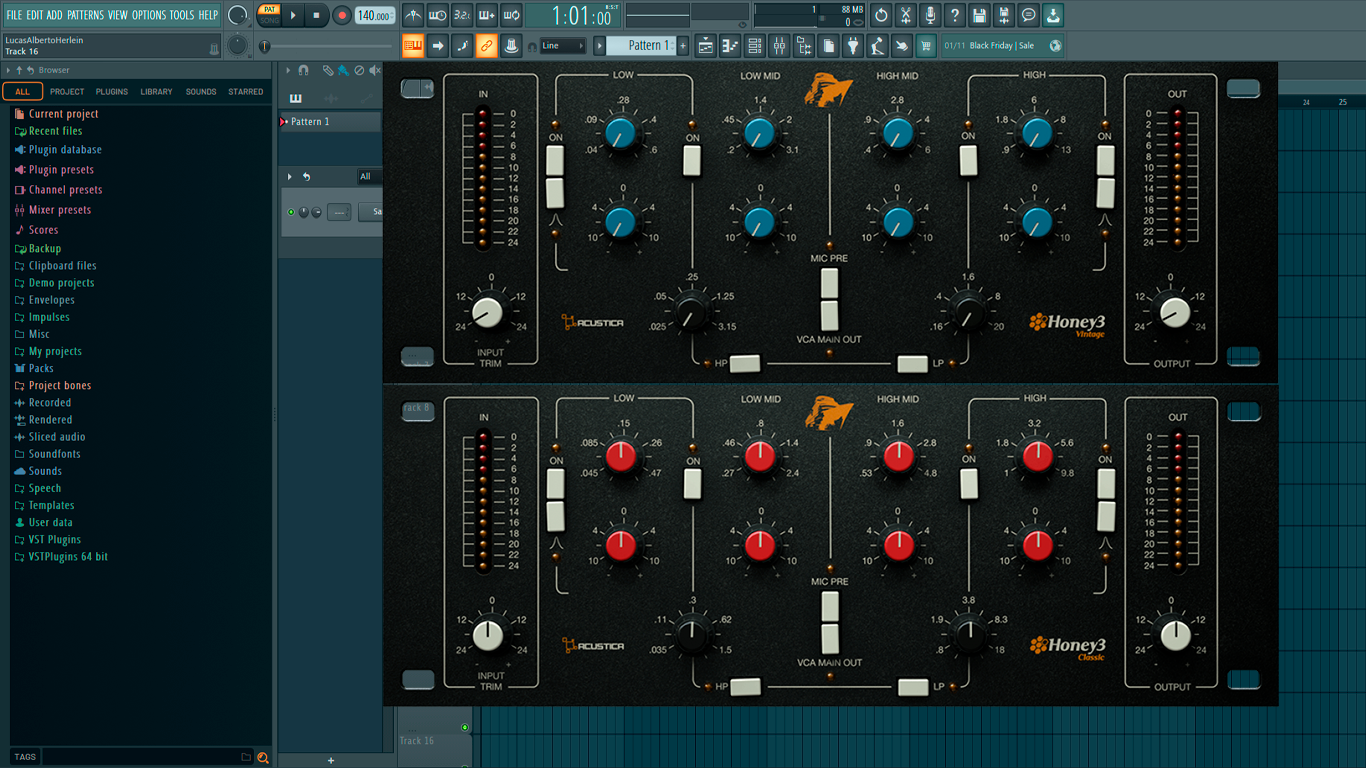Open the piano roll view icon
The height and width of the screenshot is (768, 1366).
(730, 45)
